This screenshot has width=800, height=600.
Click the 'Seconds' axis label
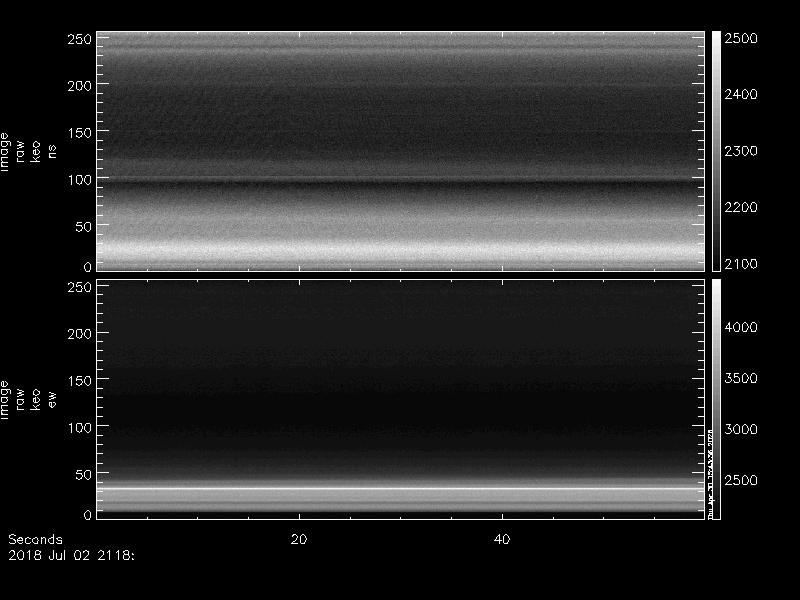click(35, 539)
